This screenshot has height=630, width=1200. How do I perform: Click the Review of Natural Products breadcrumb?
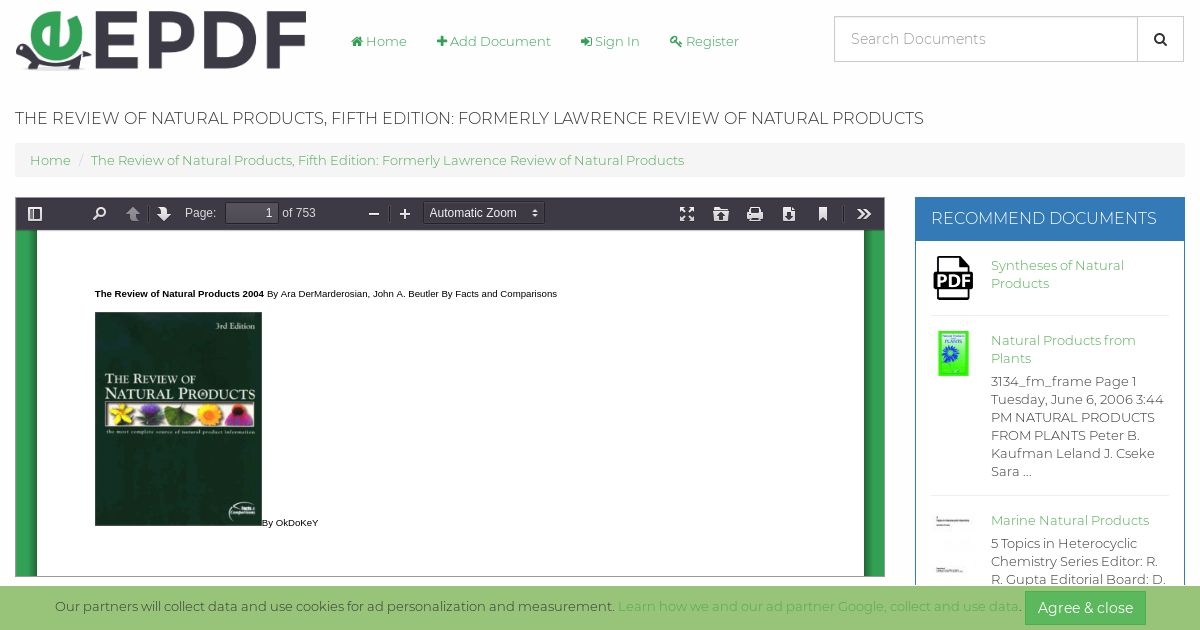click(387, 160)
